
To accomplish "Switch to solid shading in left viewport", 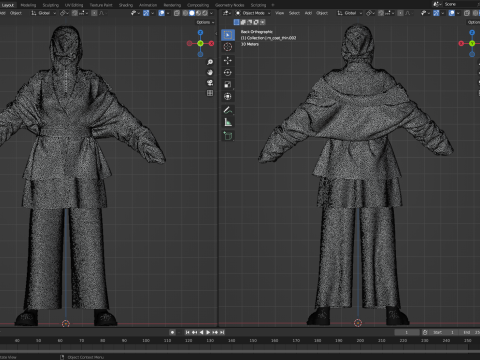I will tap(192, 13).
